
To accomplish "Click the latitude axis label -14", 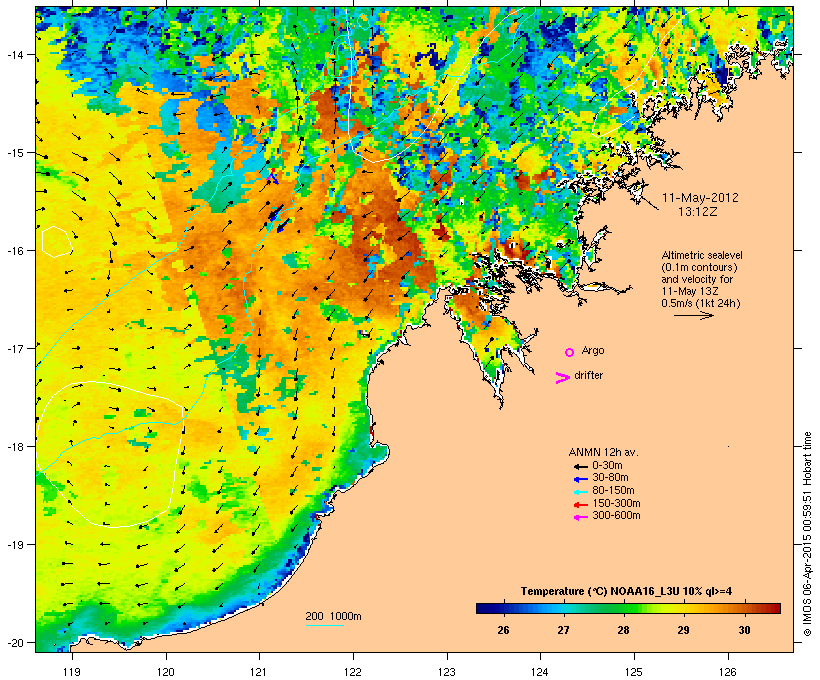I will point(14,54).
